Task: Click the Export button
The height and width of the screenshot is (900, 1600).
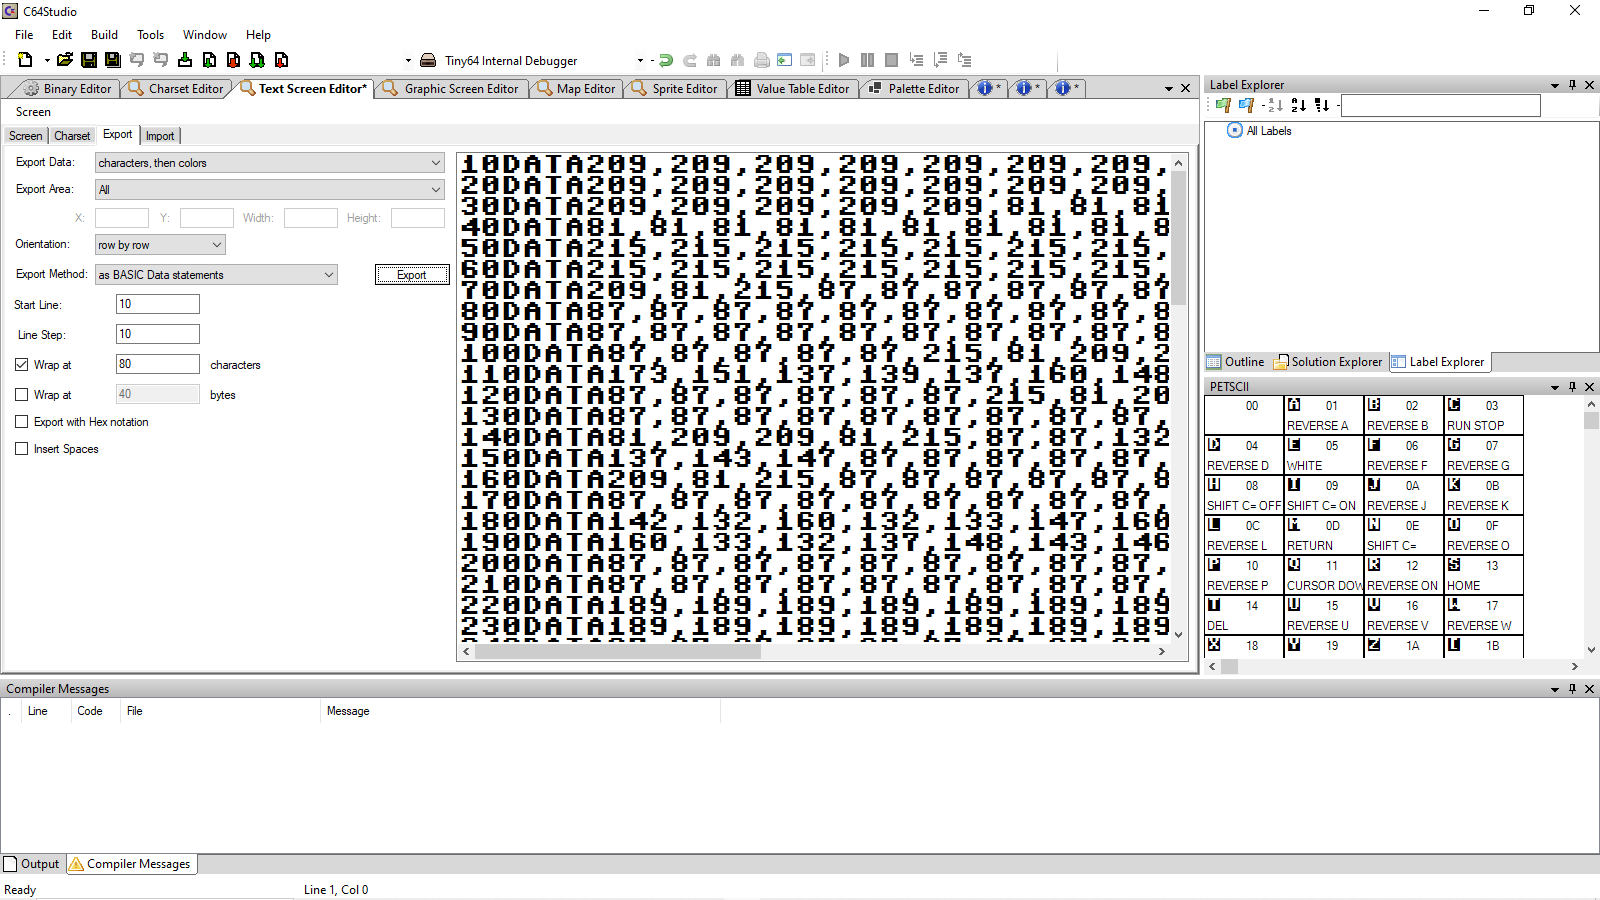Action: pyautogui.click(x=411, y=275)
